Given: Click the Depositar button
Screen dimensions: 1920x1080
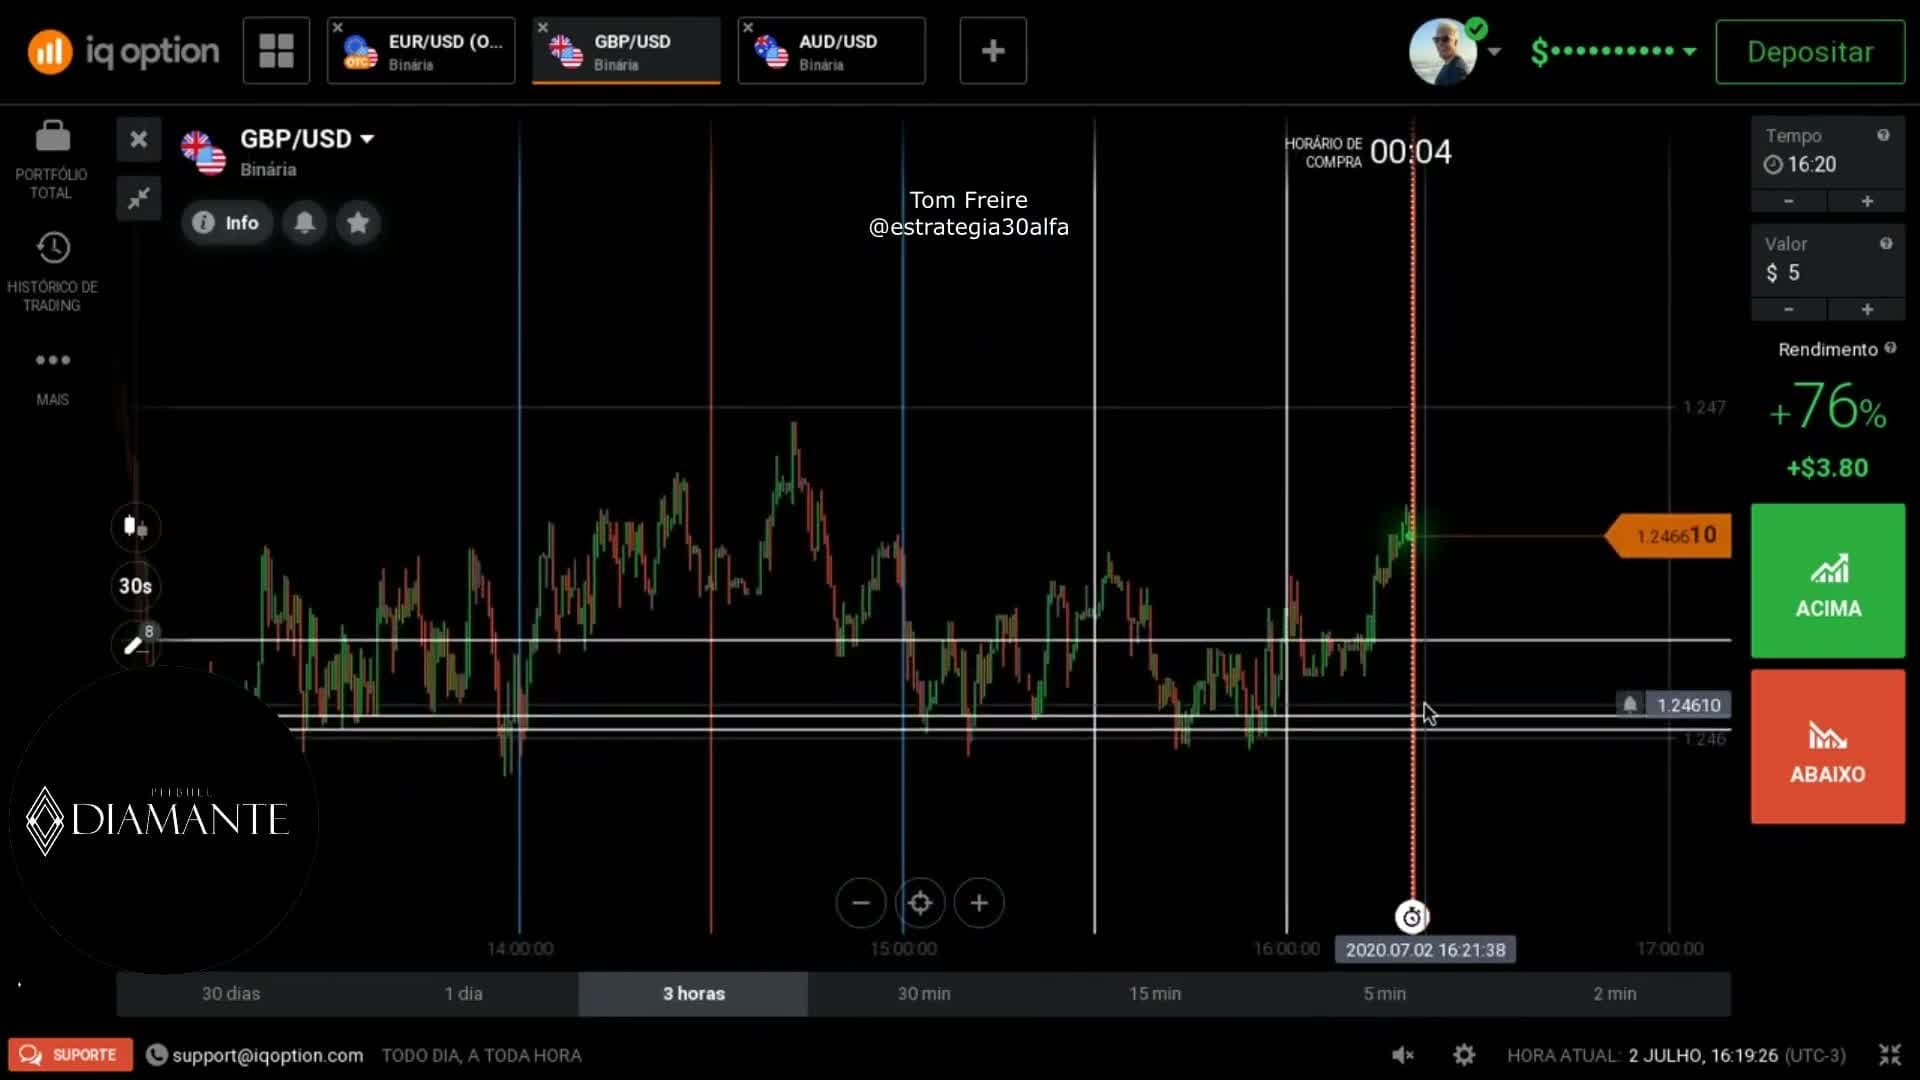Looking at the screenshot, I should click(x=1810, y=52).
